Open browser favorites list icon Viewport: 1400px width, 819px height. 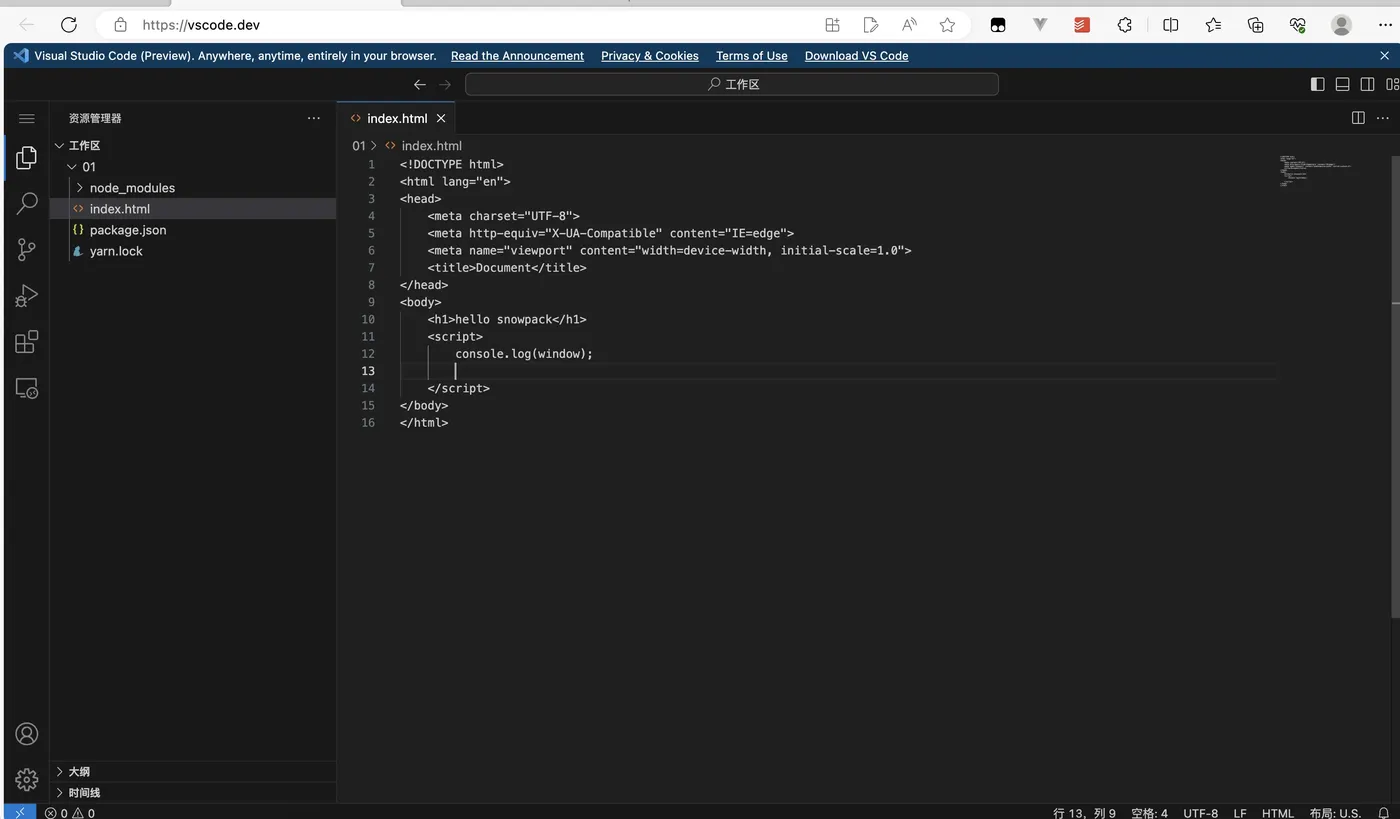(1213, 25)
